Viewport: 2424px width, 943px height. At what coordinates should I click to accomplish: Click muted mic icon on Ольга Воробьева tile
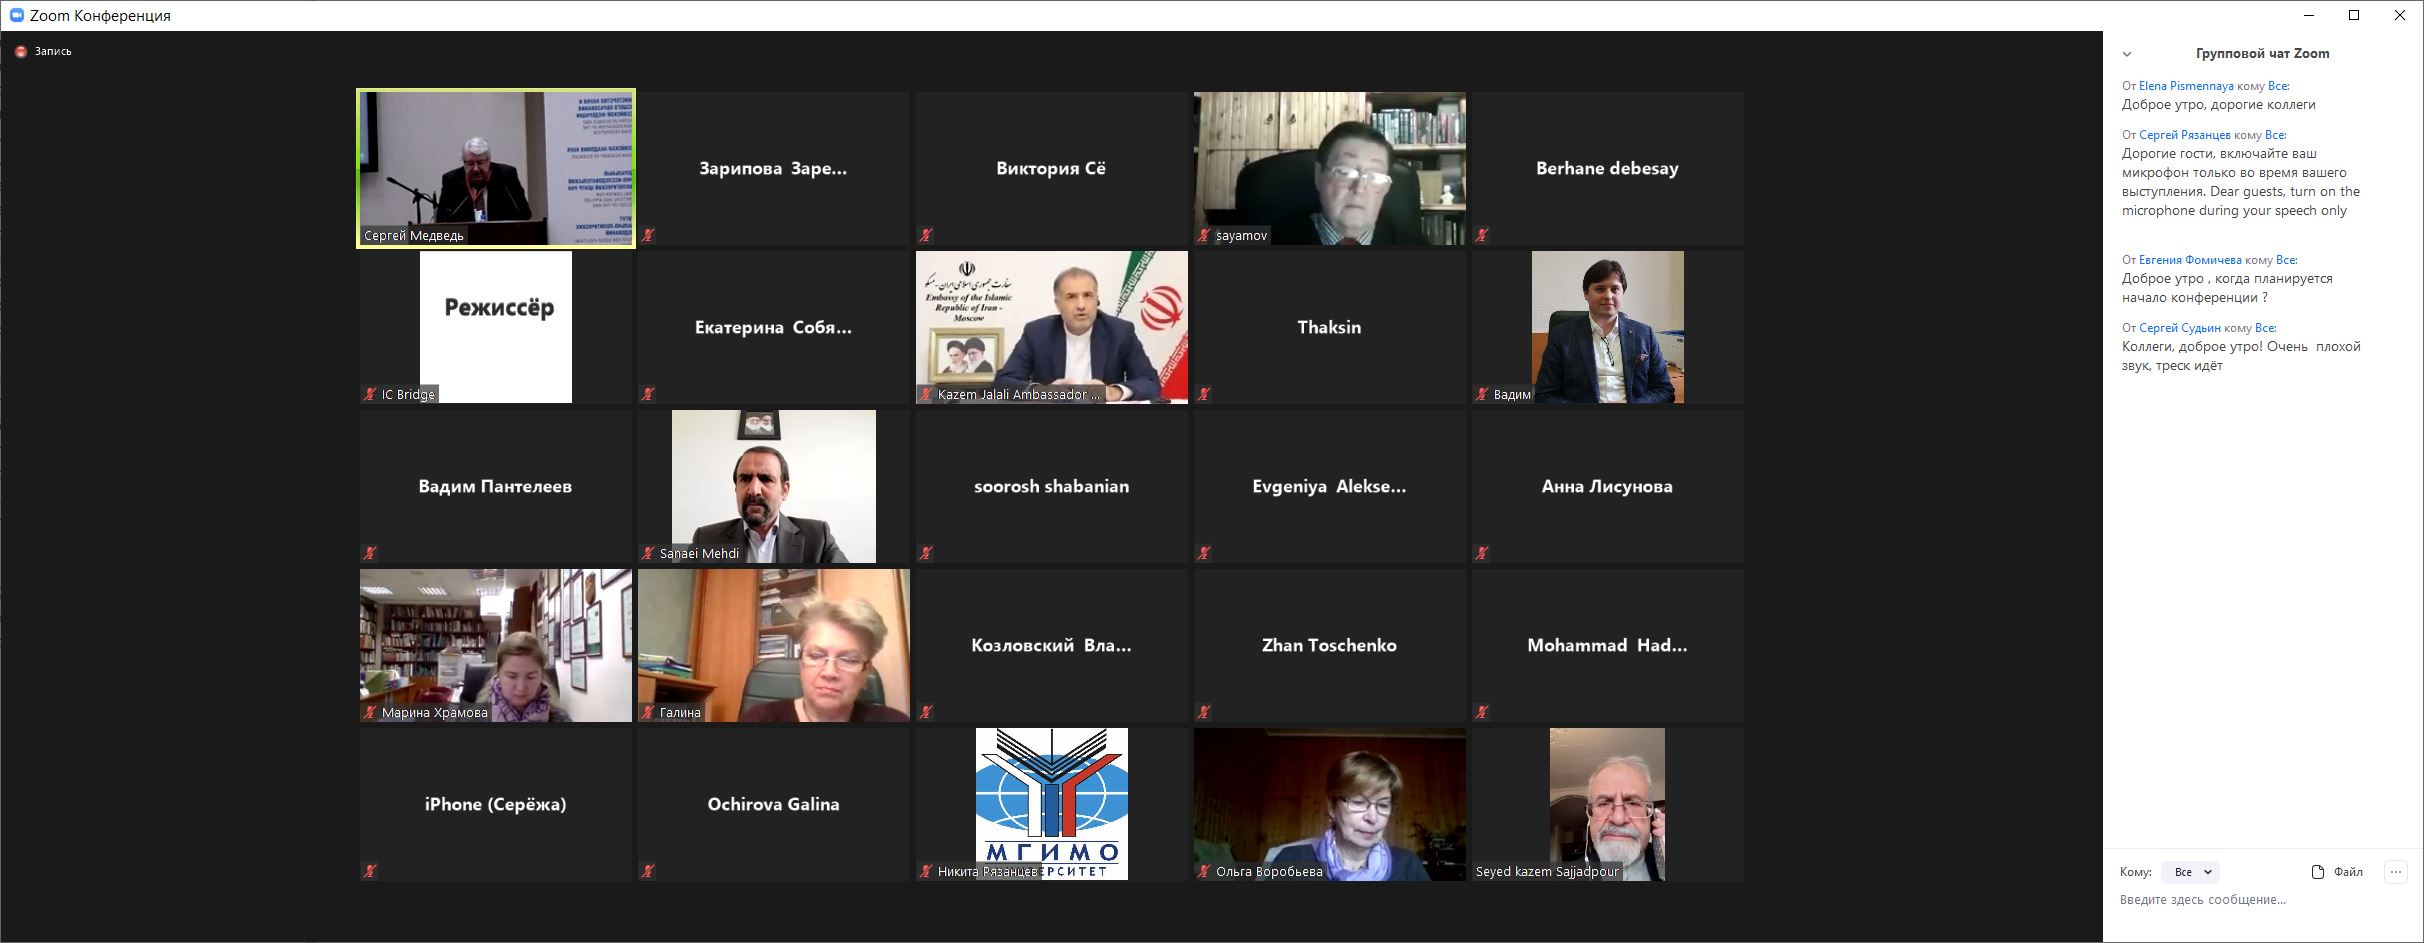[1204, 872]
